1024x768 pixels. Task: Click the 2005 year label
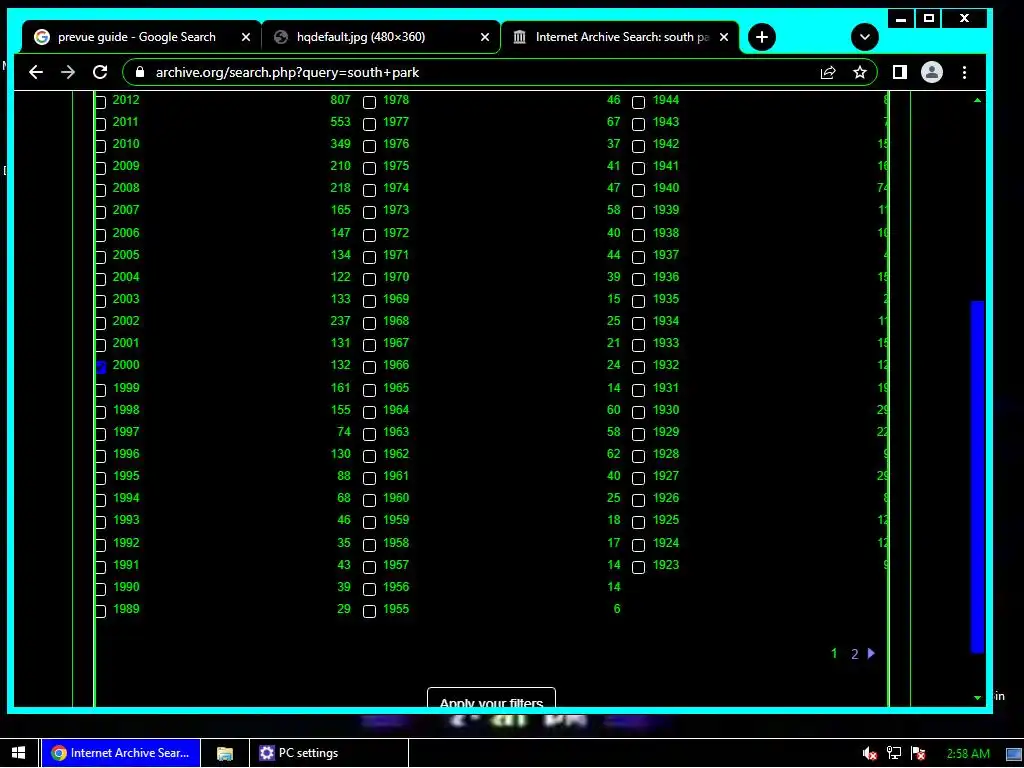(x=126, y=255)
